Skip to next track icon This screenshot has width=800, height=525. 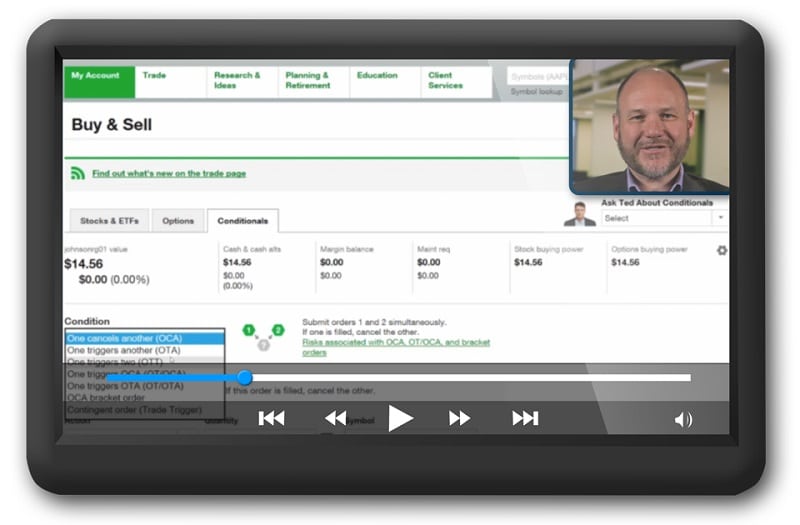(525, 419)
